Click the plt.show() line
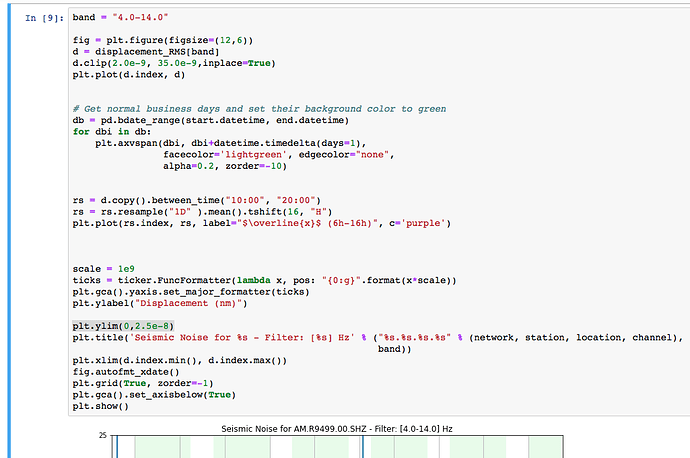The width and height of the screenshot is (690, 458). pyautogui.click(x=101, y=406)
